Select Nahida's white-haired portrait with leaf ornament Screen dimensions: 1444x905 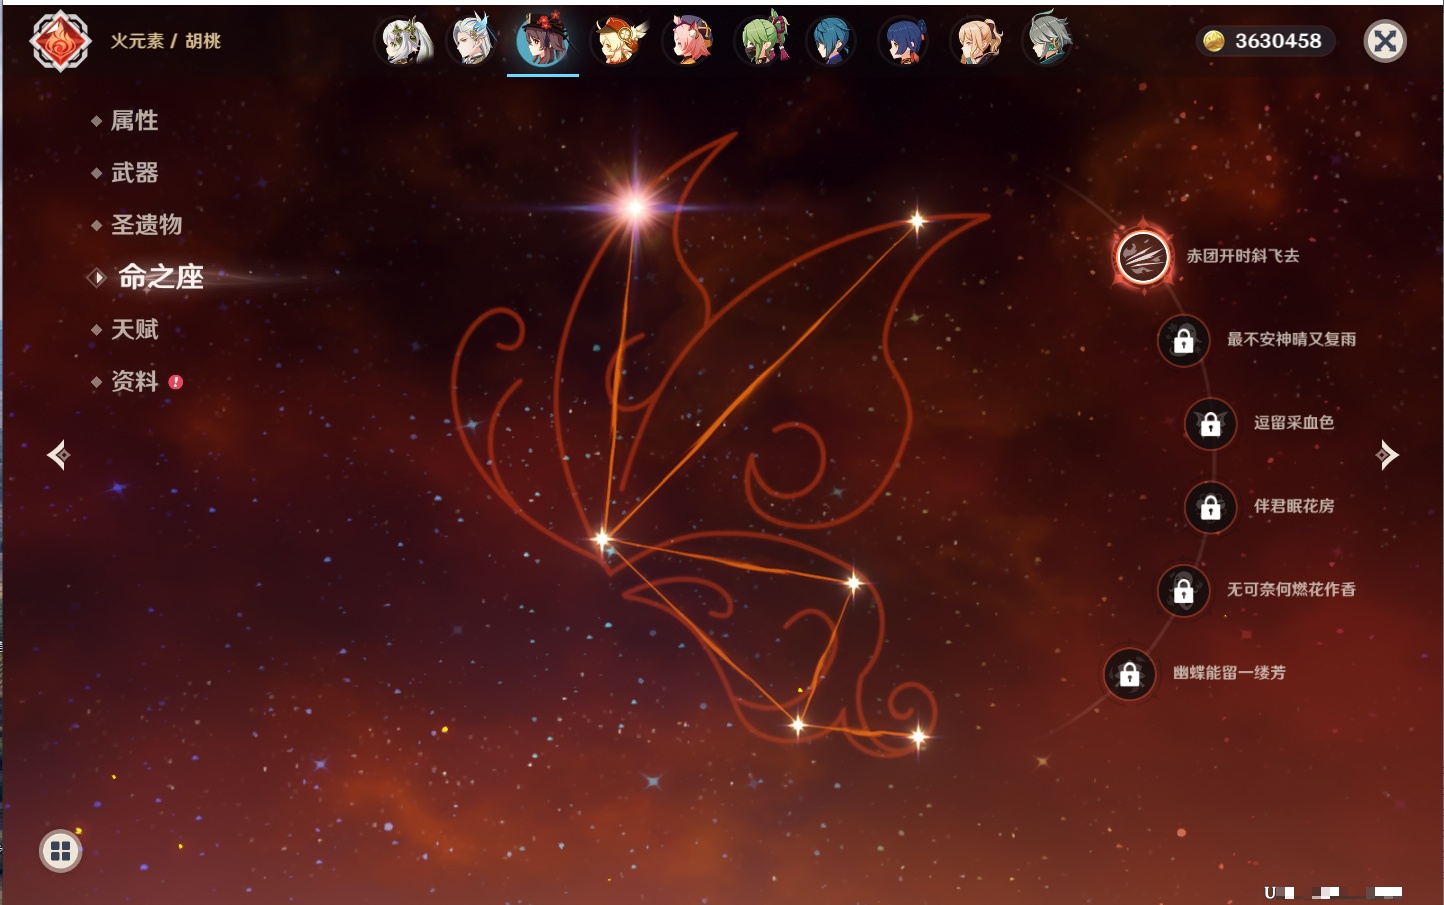404,41
